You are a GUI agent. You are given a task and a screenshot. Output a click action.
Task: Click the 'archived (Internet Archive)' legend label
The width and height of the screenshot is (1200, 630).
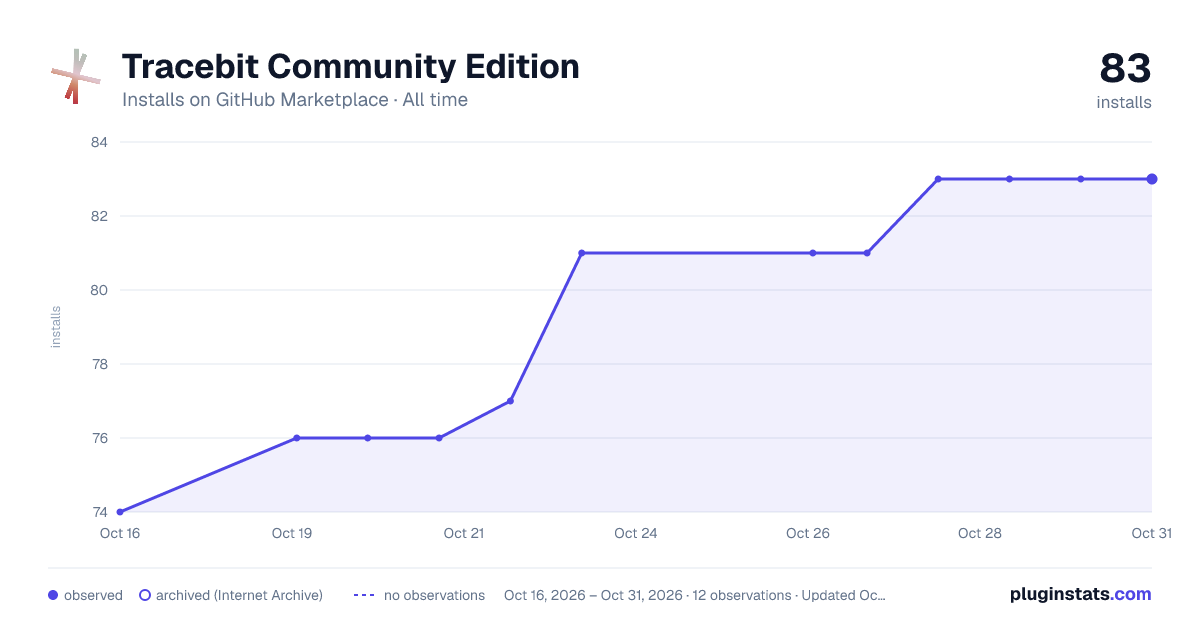pos(239,595)
